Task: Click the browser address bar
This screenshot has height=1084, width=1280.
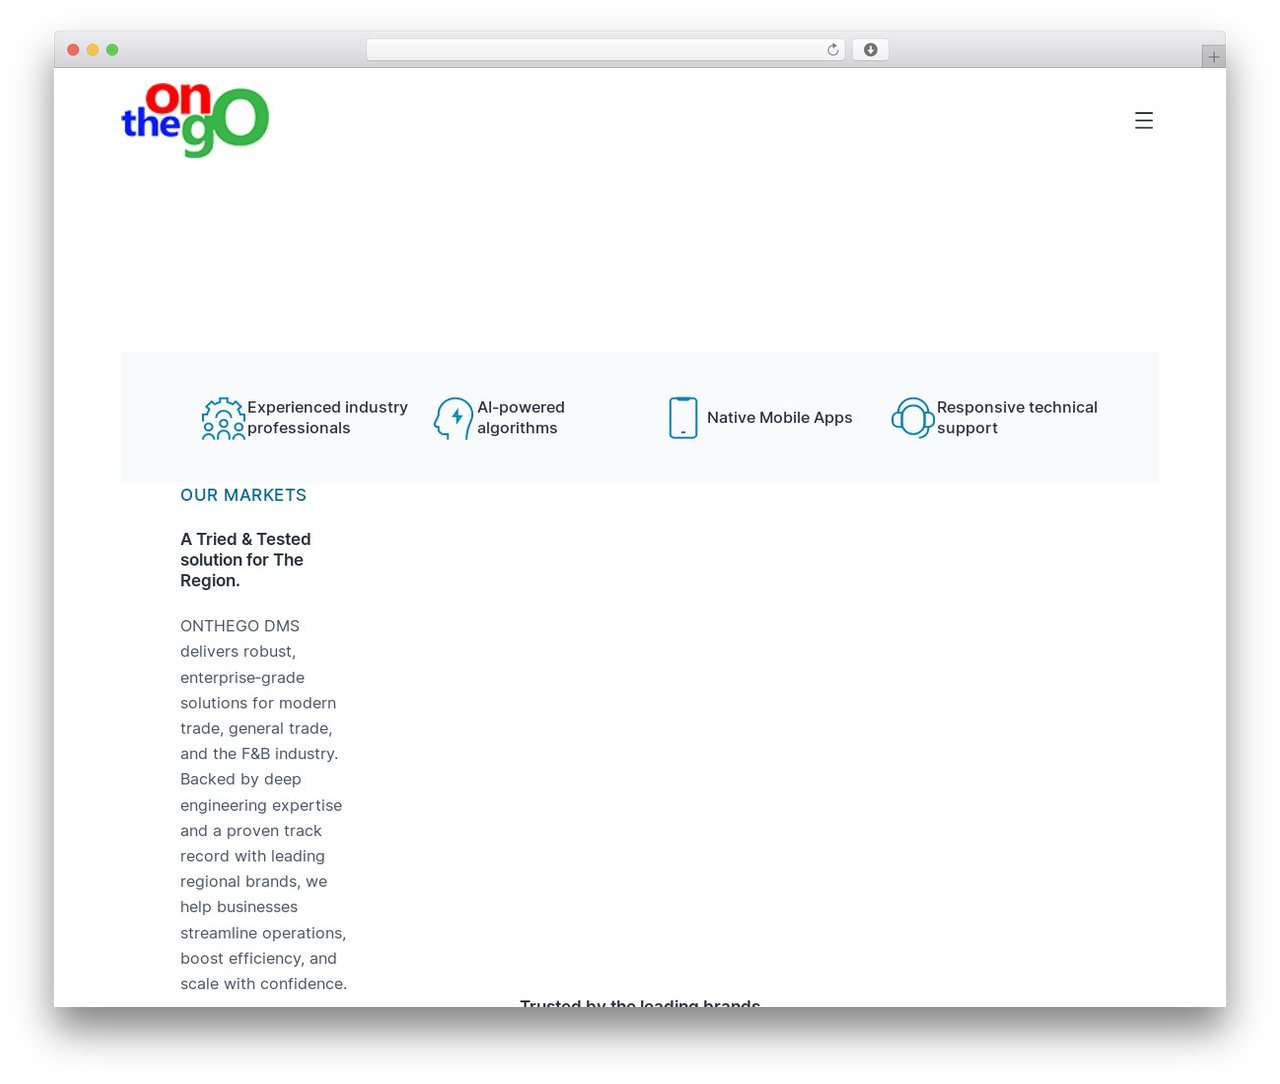Action: tap(605, 50)
